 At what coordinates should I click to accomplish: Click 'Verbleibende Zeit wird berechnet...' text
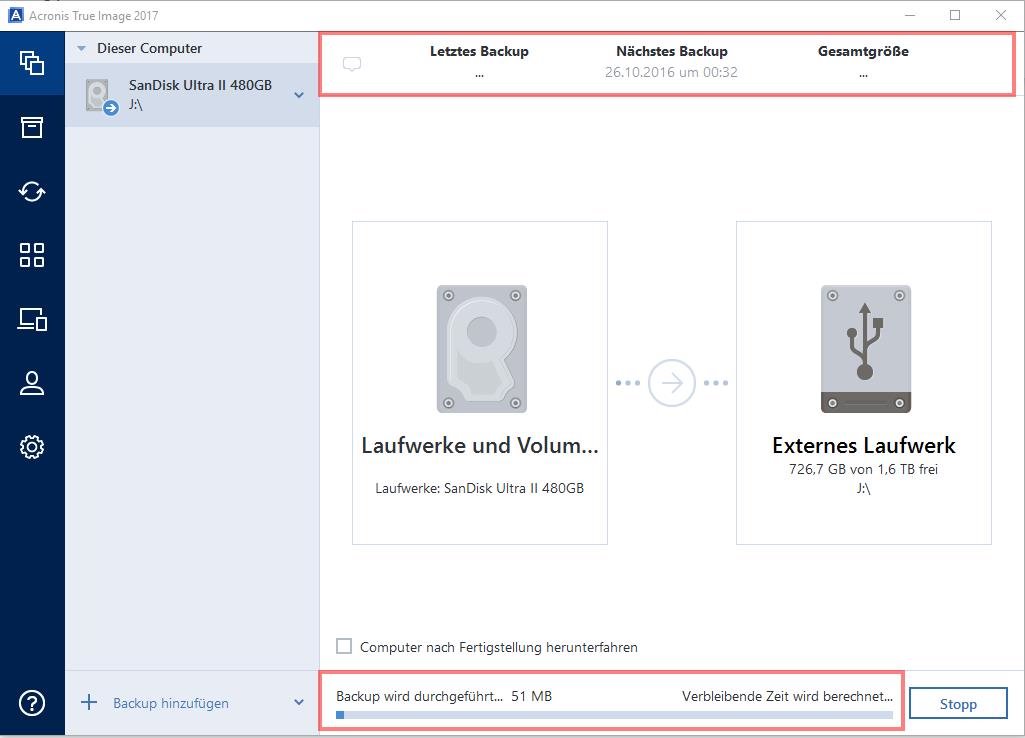coord(787,696)
